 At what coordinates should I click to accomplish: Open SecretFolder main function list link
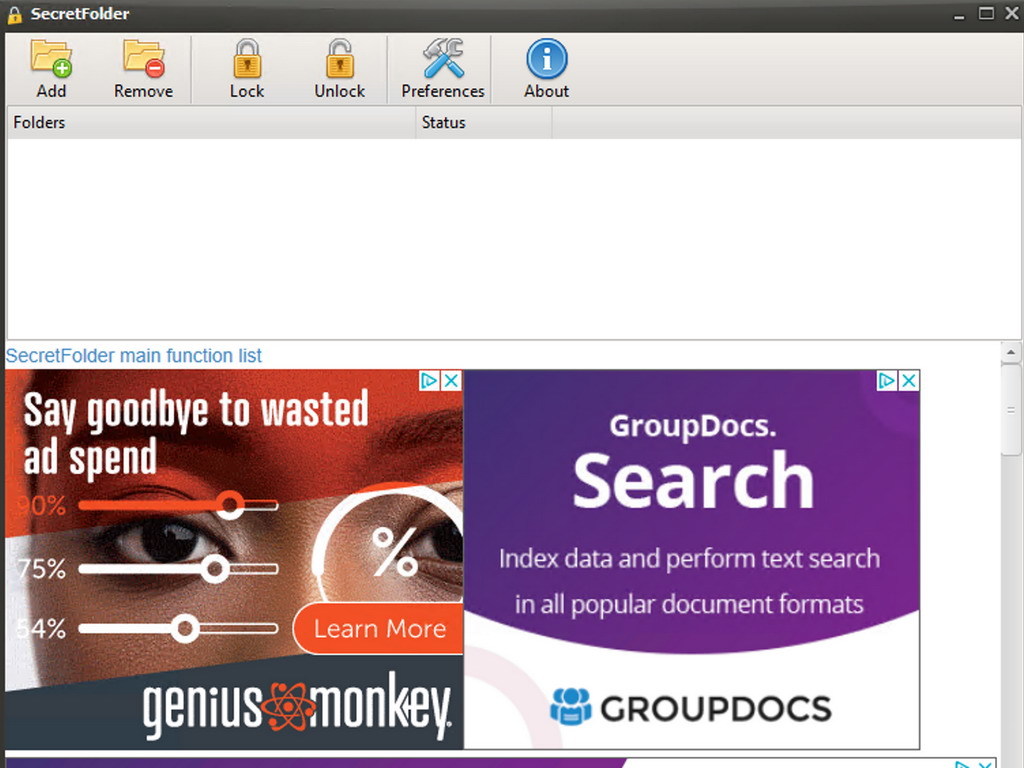click(x=133, y=355)
